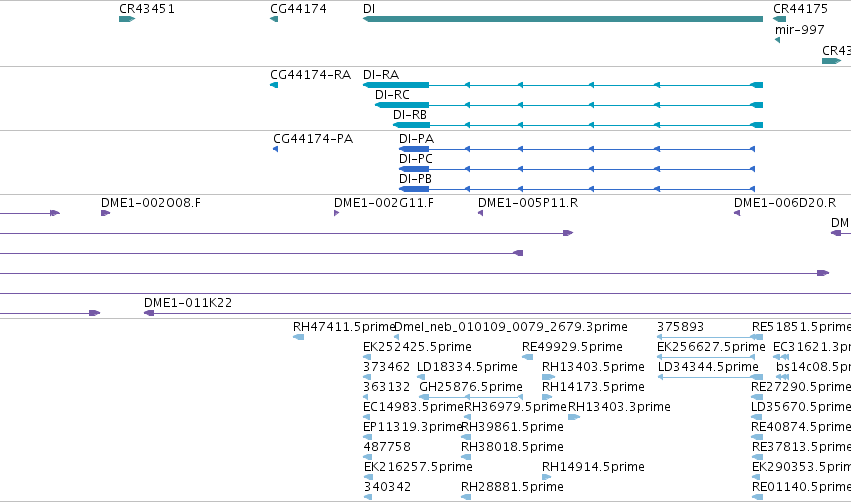The height and width of the screenshot is (502, 851).
Task: Click the RH13403.5prime EST label
Action: [x=593, y=366]
